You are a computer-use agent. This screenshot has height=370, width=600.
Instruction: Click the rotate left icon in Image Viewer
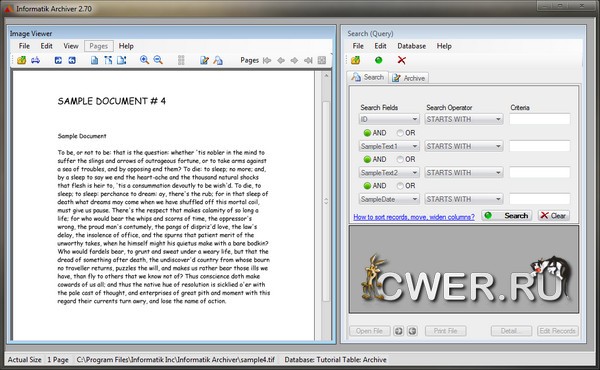tap(72, 60)
